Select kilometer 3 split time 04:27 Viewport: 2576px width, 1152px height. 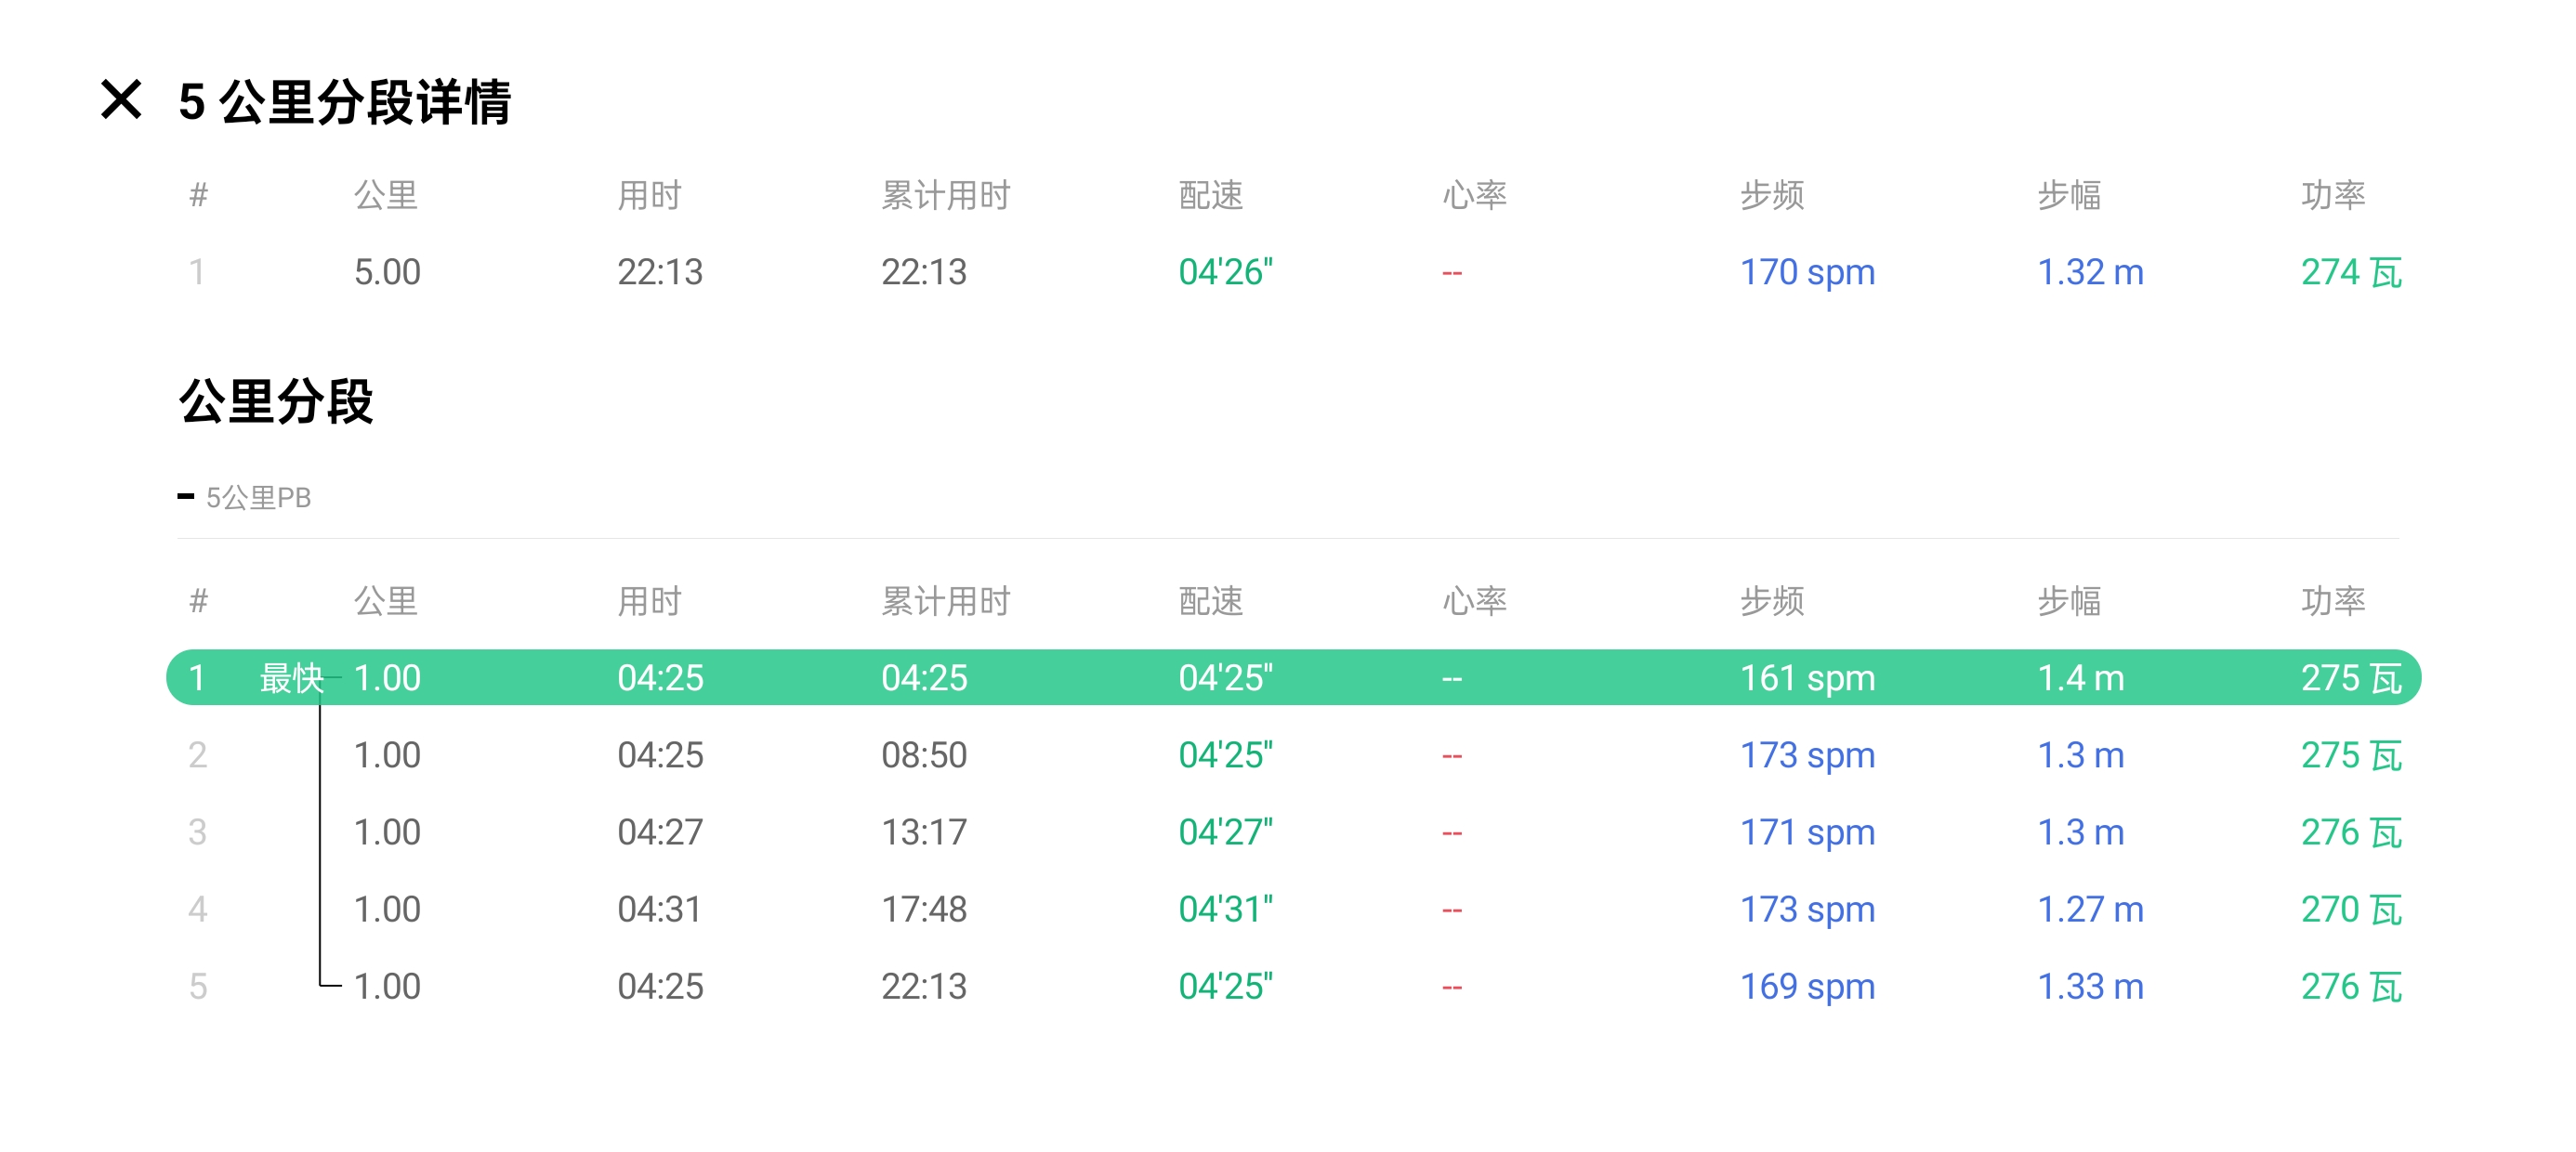coord(660,832)
